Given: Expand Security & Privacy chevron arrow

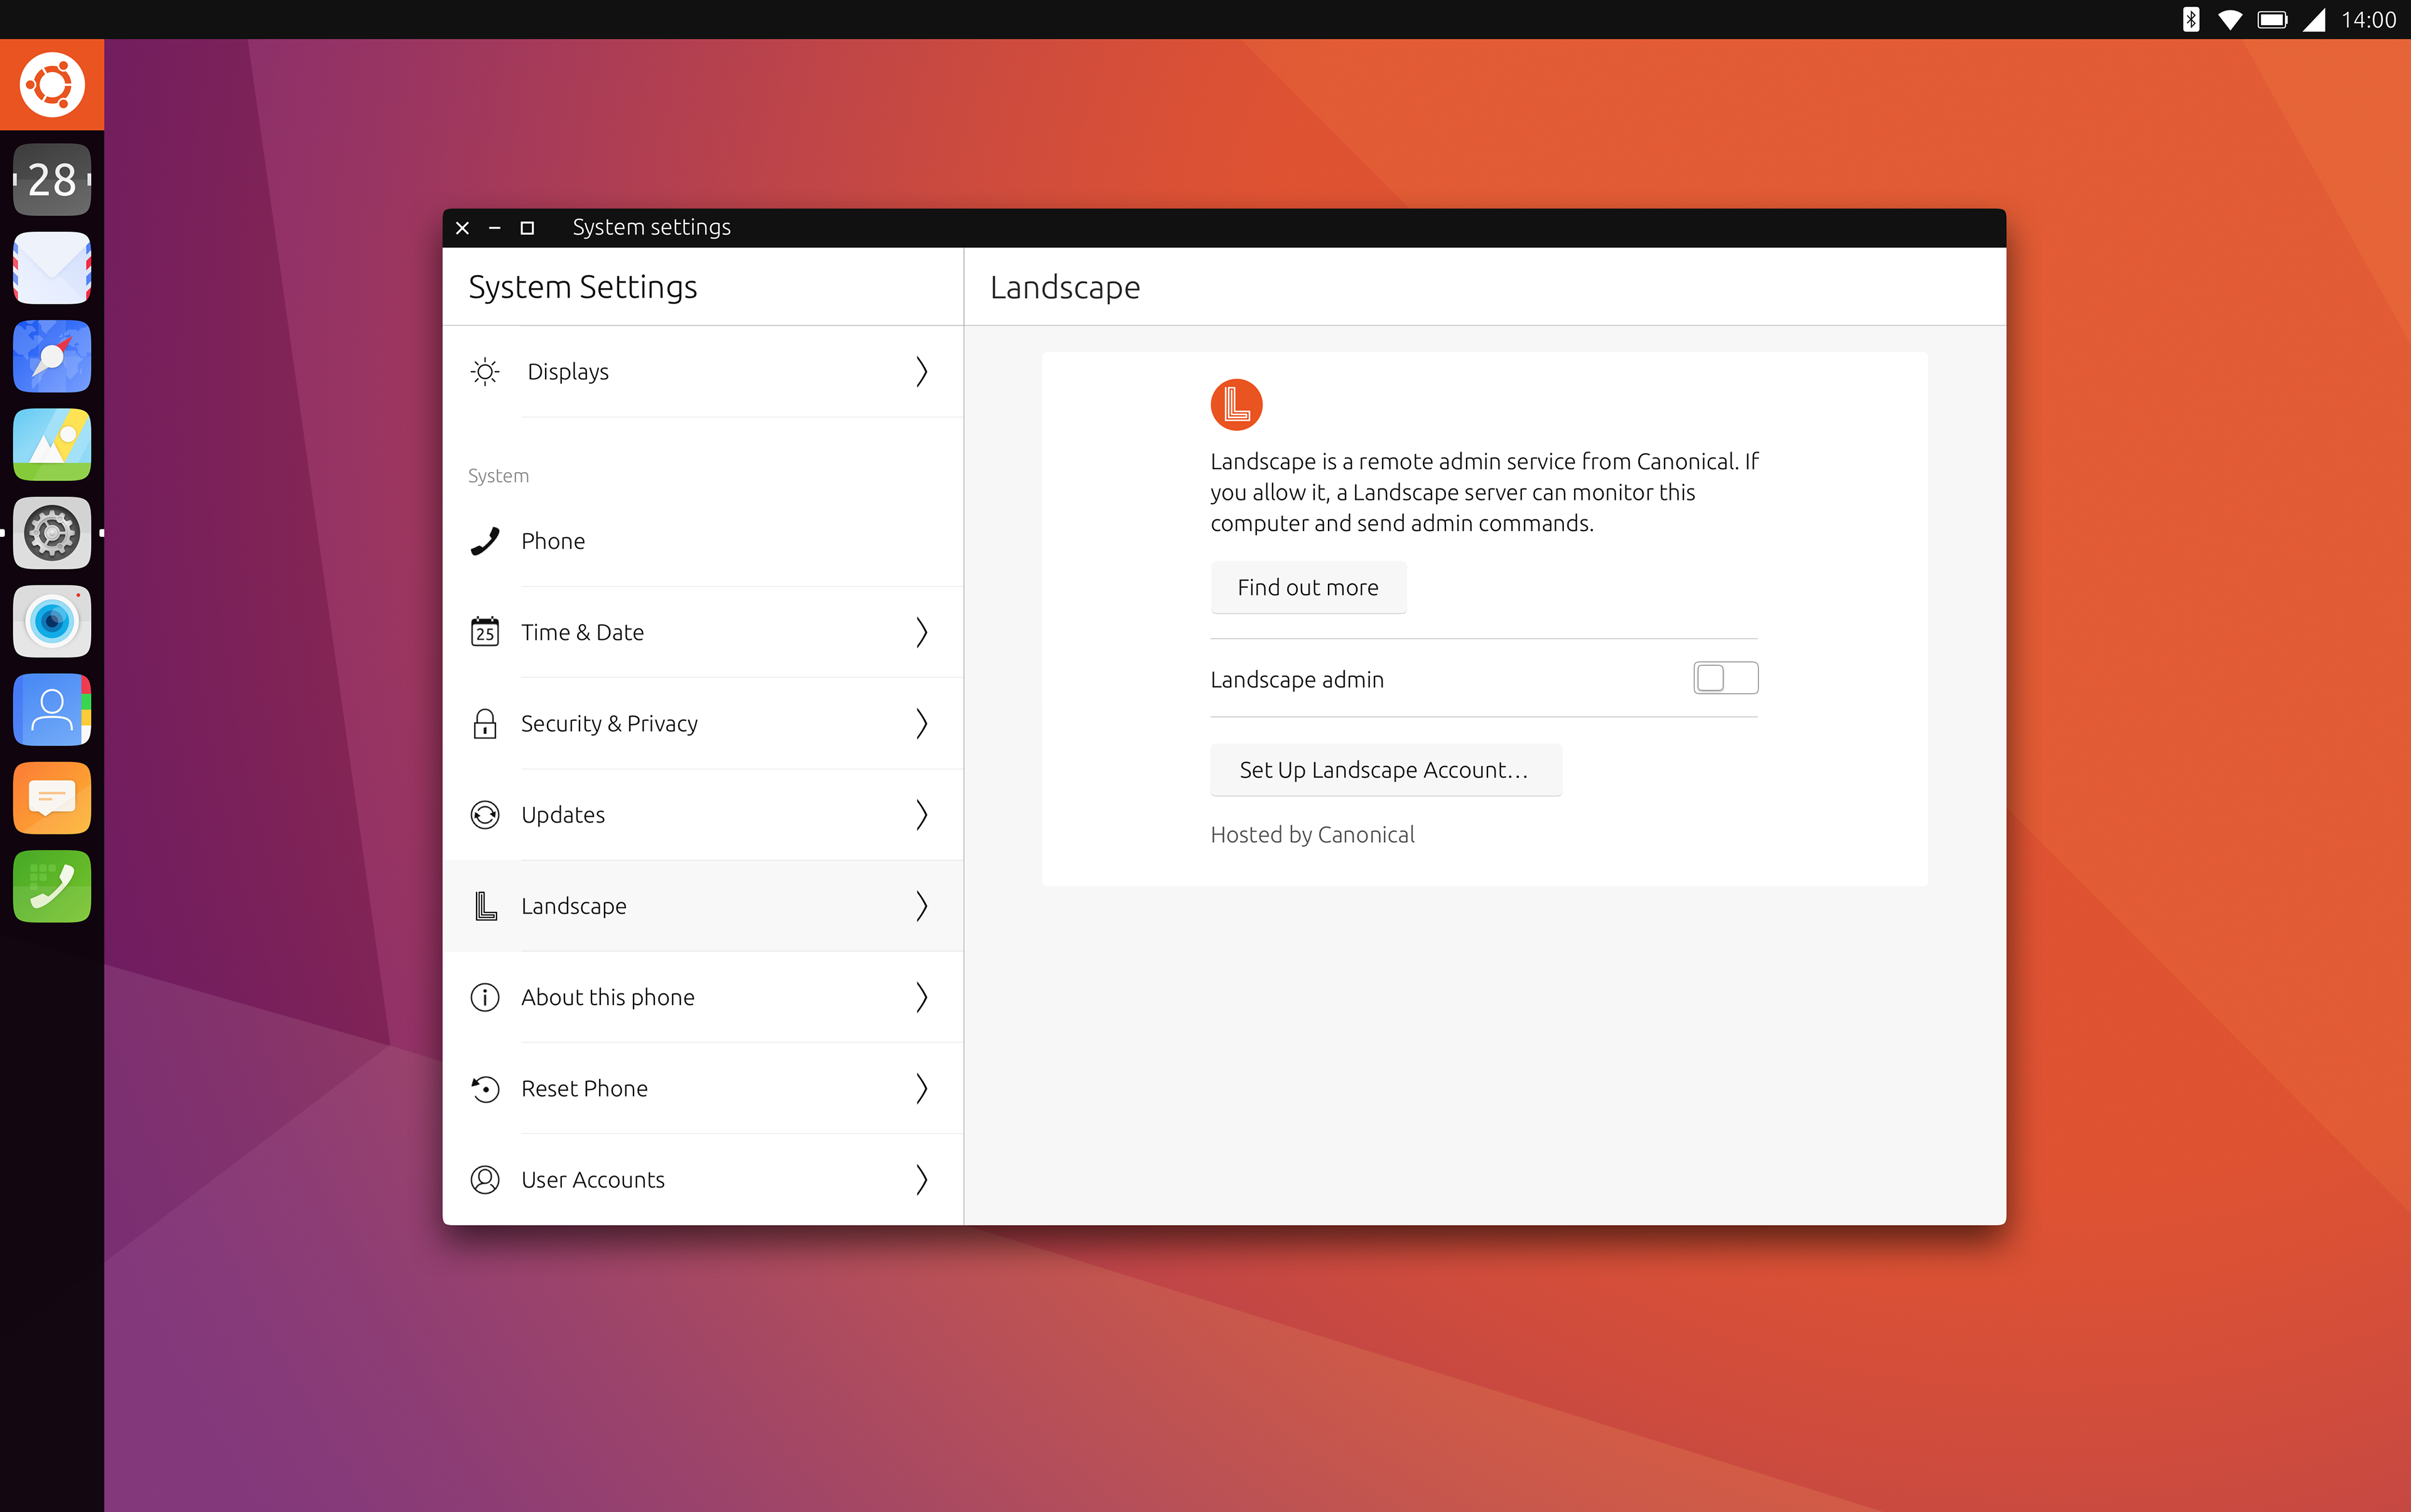Looking at the screenshot, I should (x=922, y=723).
